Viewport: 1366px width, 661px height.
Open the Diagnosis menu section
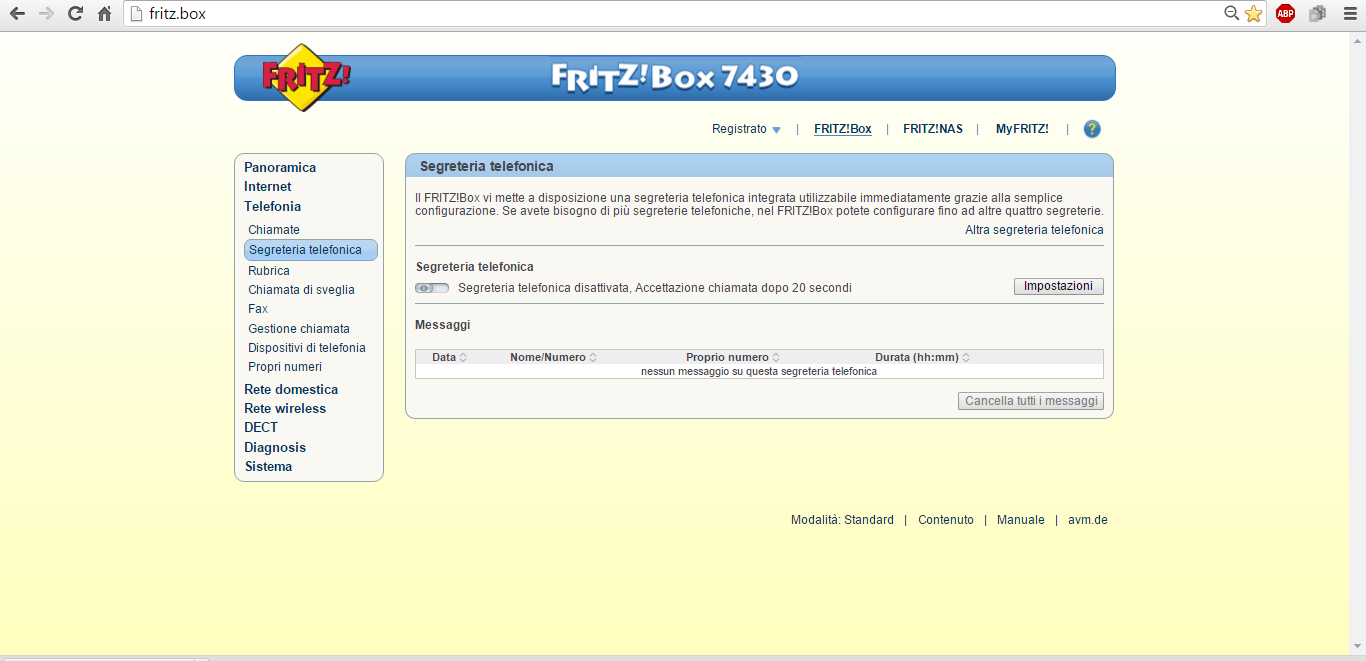[x=275, y=447]
